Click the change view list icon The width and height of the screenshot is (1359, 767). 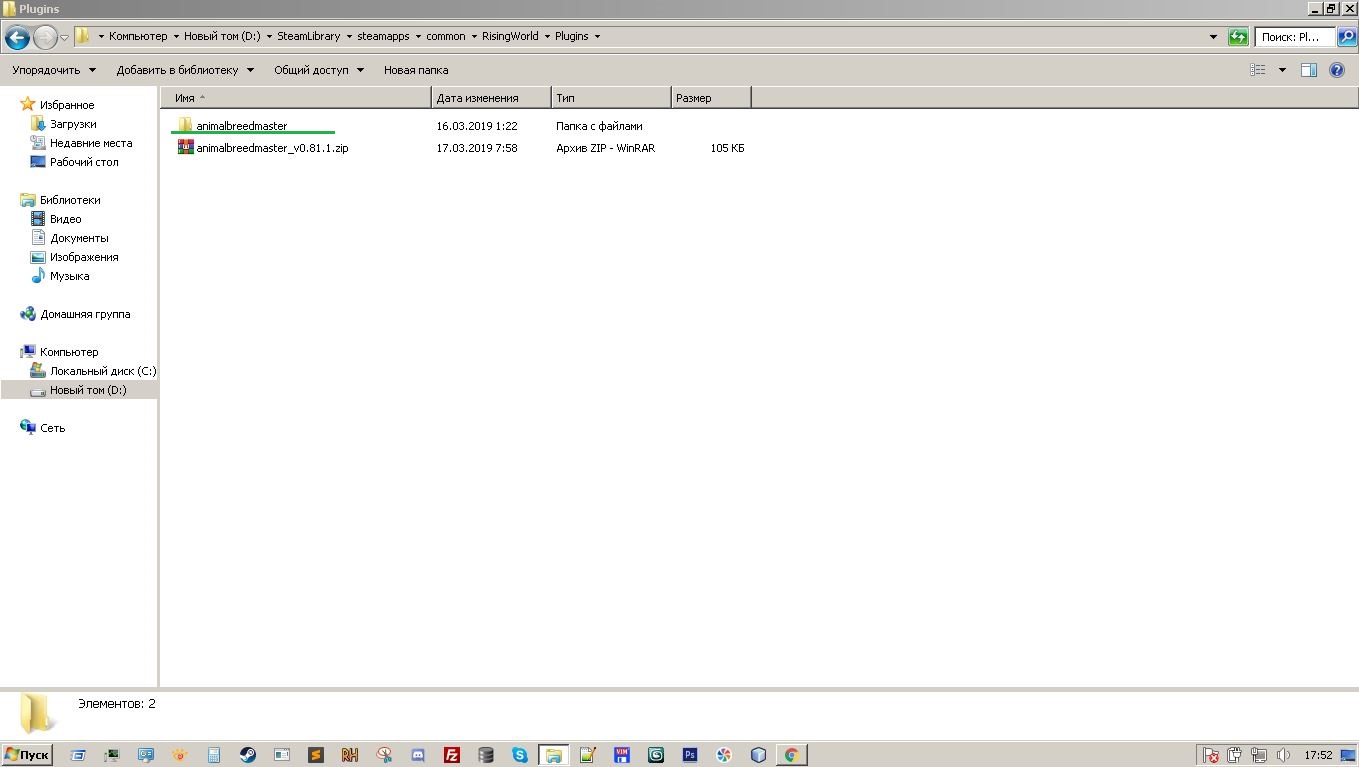click(1258, 70)
